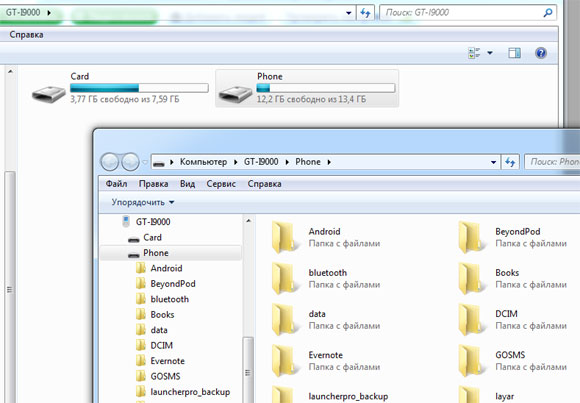The image size is (580, 403).
Task: Open the Card drive in back window
Action: click(x=120, y=88)
